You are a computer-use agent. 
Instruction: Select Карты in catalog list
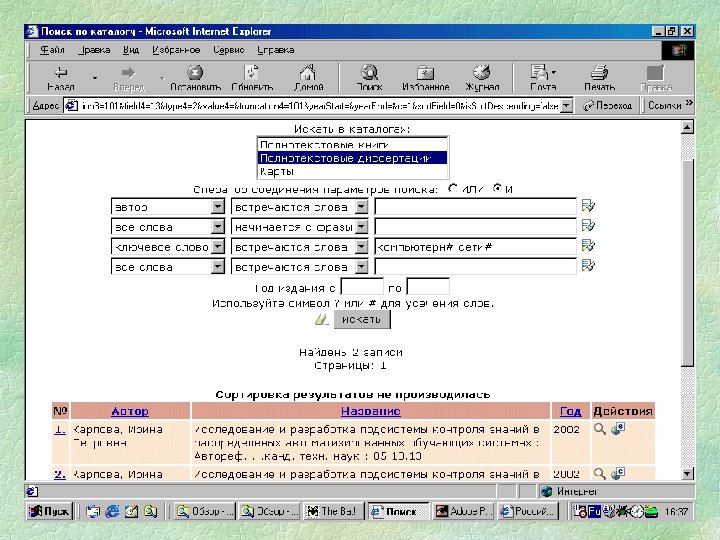tap(352, 171)
